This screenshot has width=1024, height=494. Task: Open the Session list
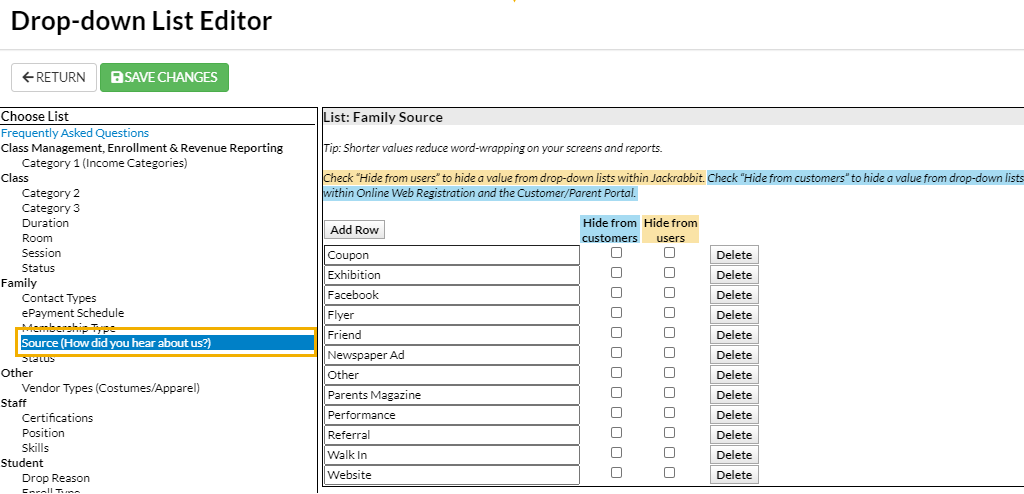(x=41, y=253)
